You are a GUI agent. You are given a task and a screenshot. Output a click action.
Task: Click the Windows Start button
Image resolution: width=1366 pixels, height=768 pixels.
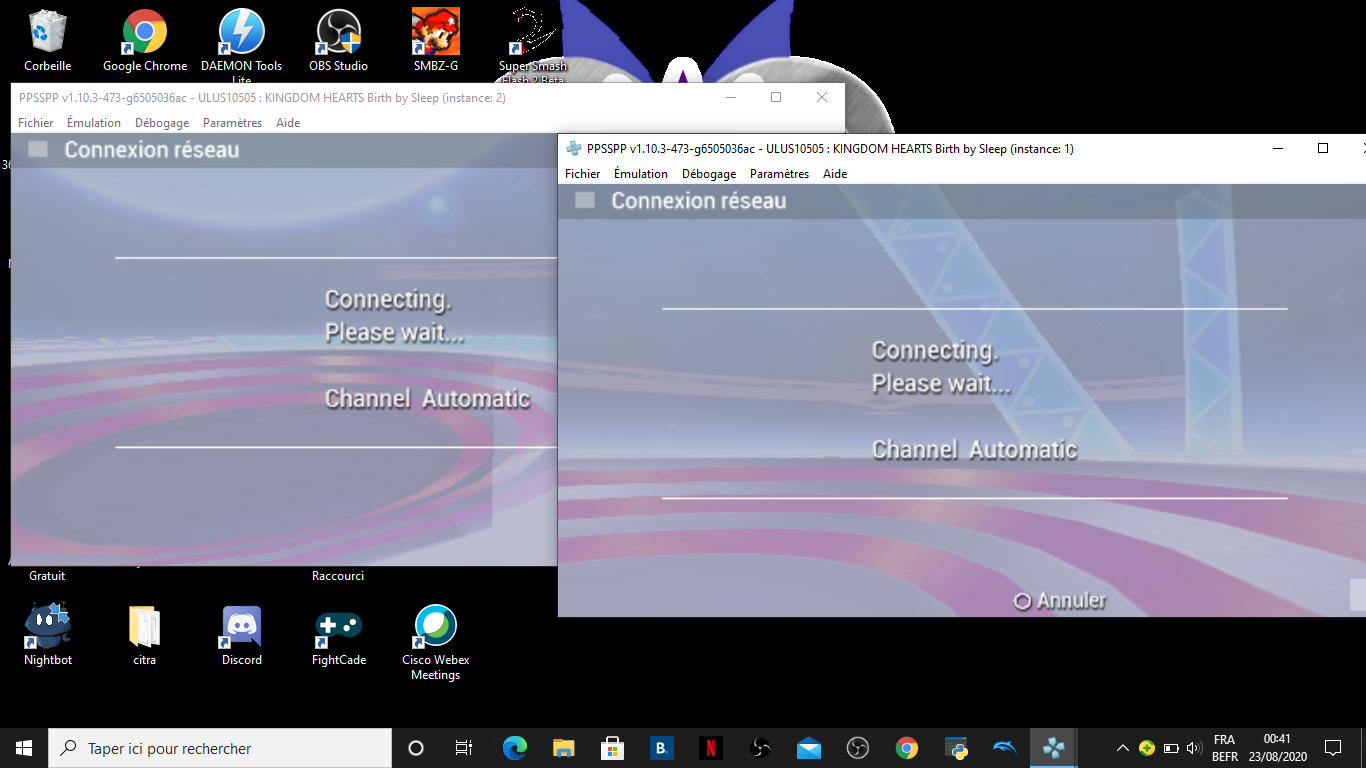pos(24,748)
